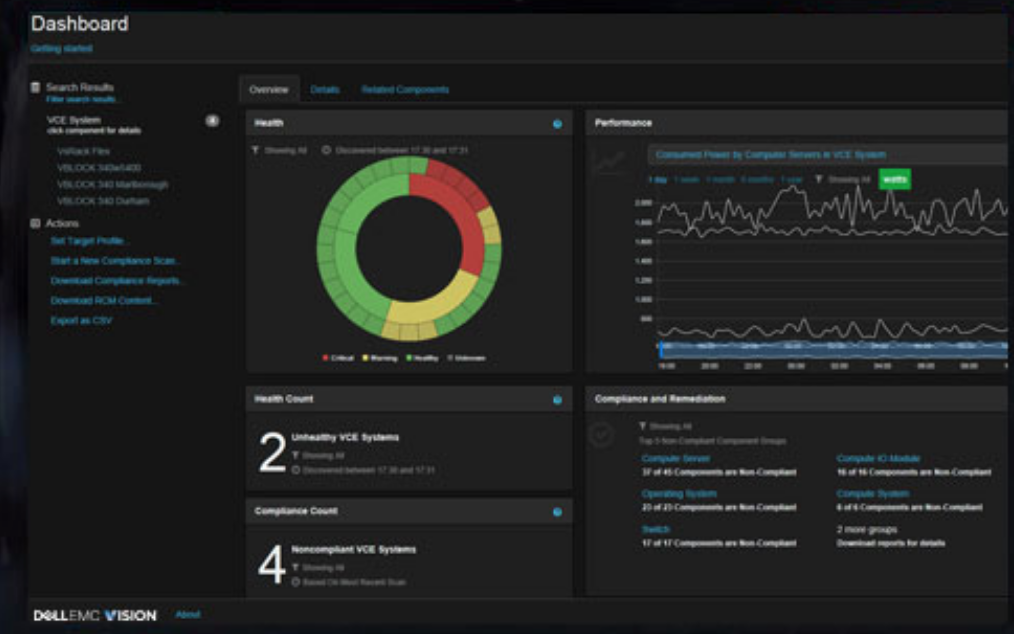The width and height of the screenshot is (1014, 634).
Task: Click the filter icon in Health panel
Action: [256, 150]
